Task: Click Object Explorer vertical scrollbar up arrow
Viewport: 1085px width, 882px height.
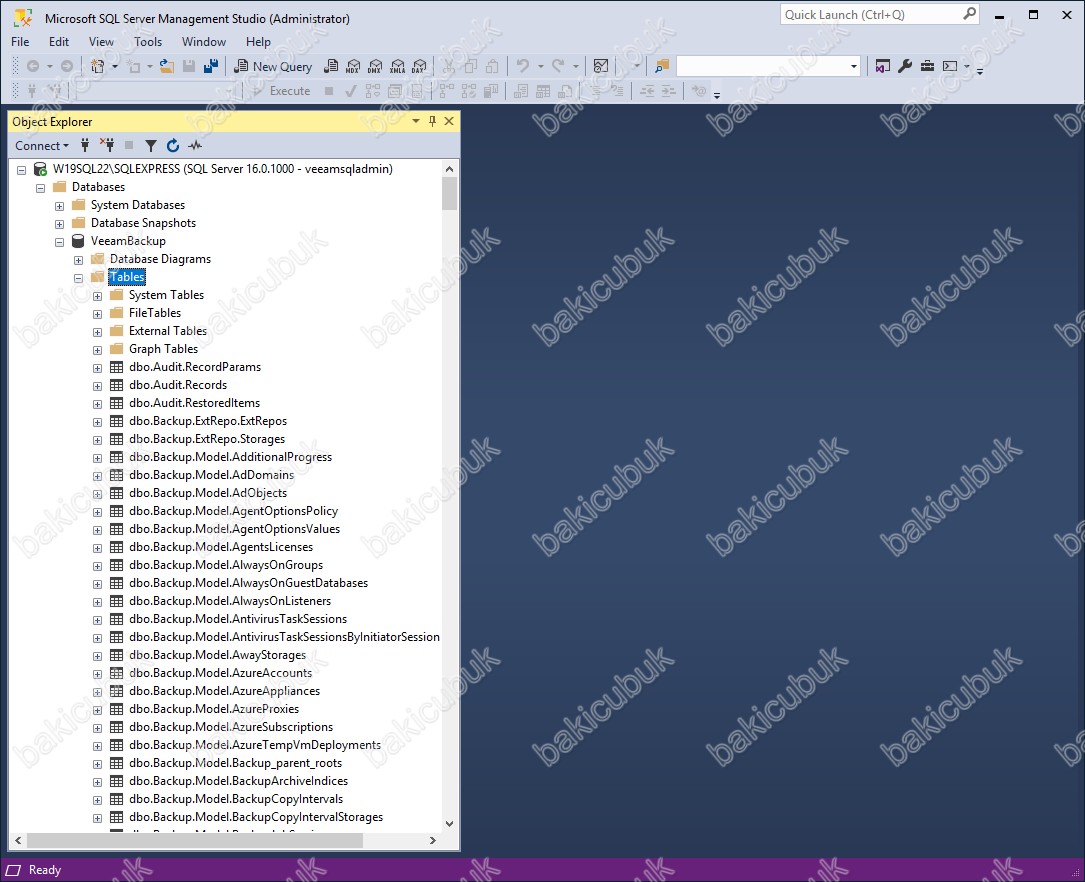Action: click(450, 169)
